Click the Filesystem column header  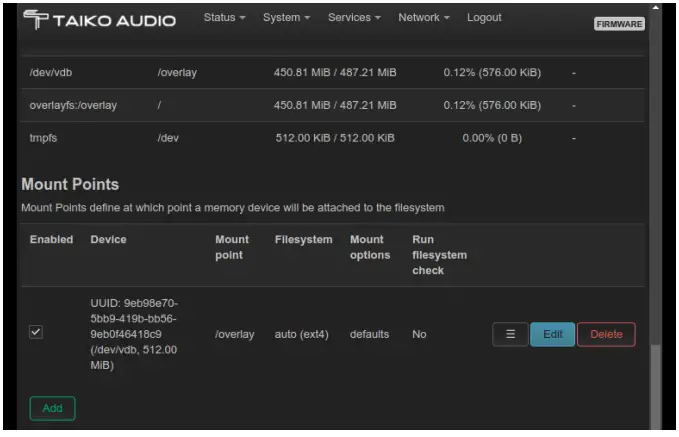(303, 240)
